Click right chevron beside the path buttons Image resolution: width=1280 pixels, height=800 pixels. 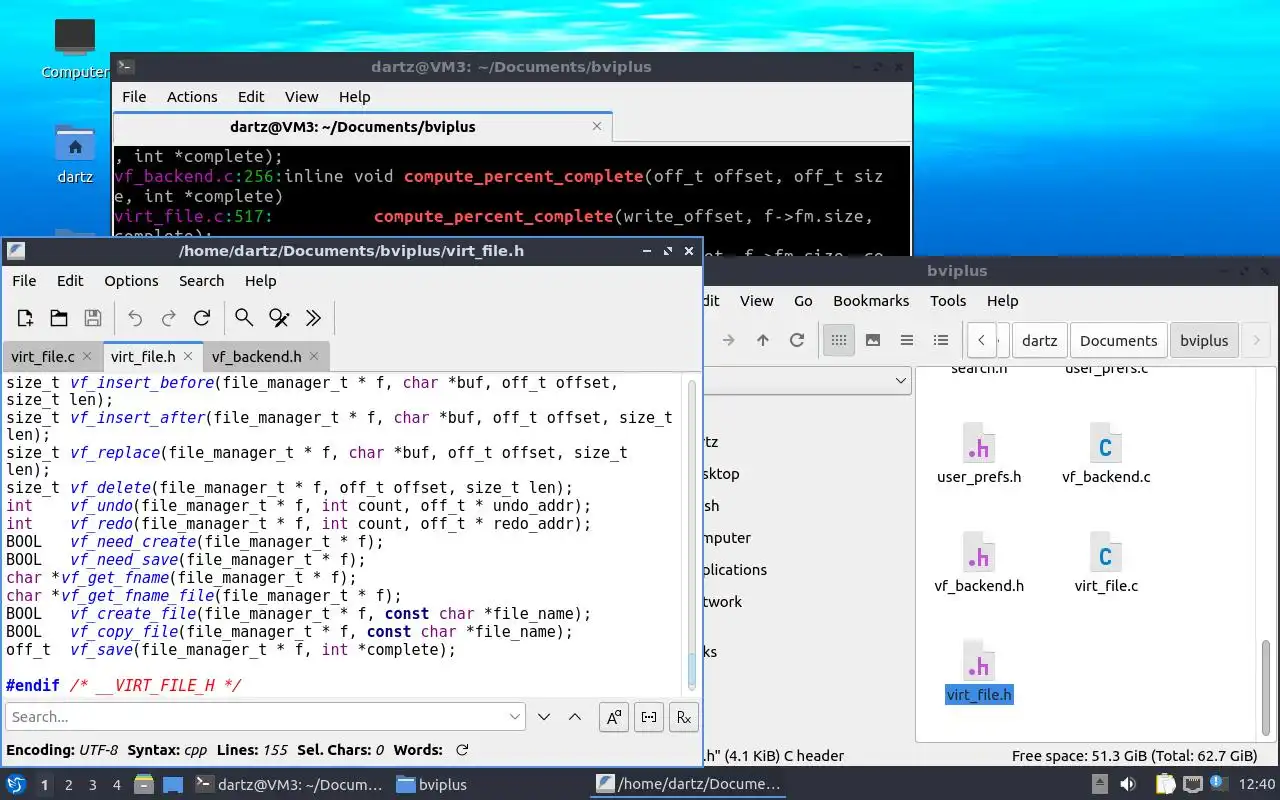[x=1257, y=340]
